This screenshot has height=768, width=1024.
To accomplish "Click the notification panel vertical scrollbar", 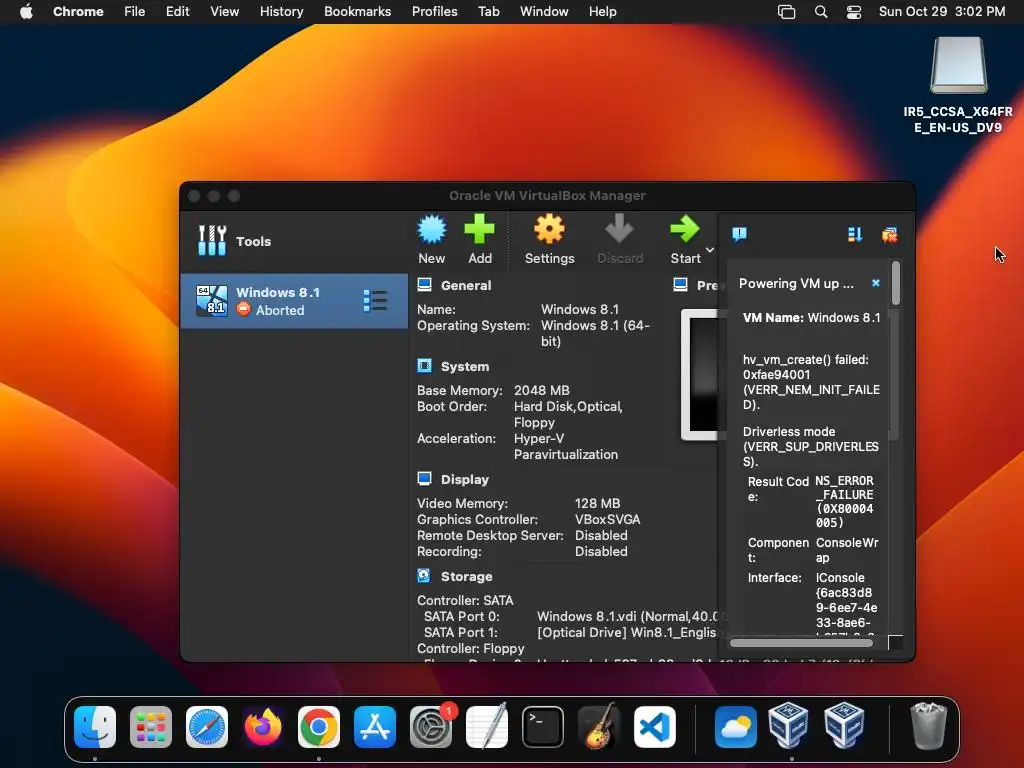I will [896, 283].
